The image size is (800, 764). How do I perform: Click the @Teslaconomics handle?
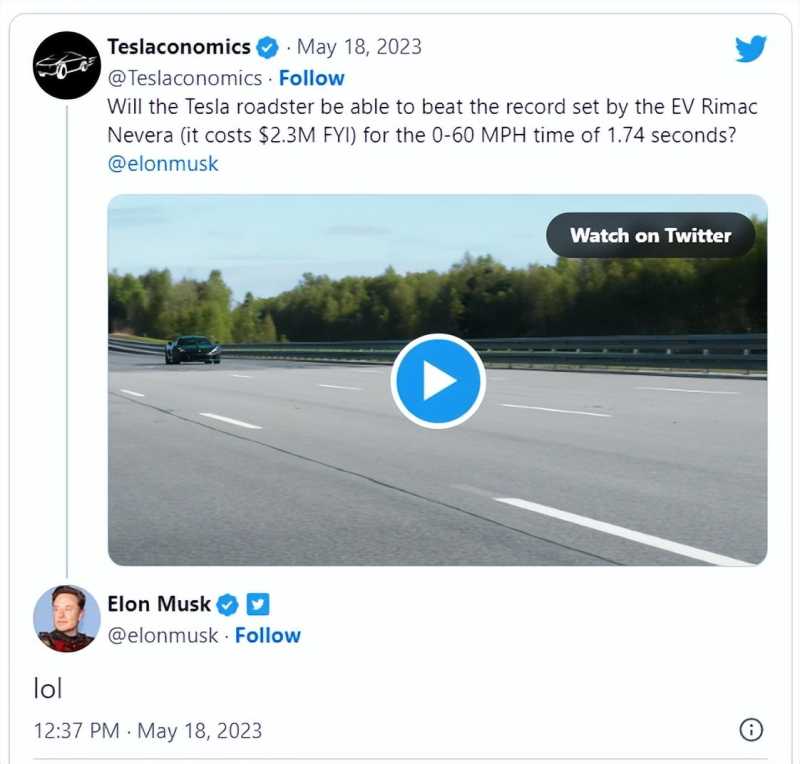click(x=184, y=78)
